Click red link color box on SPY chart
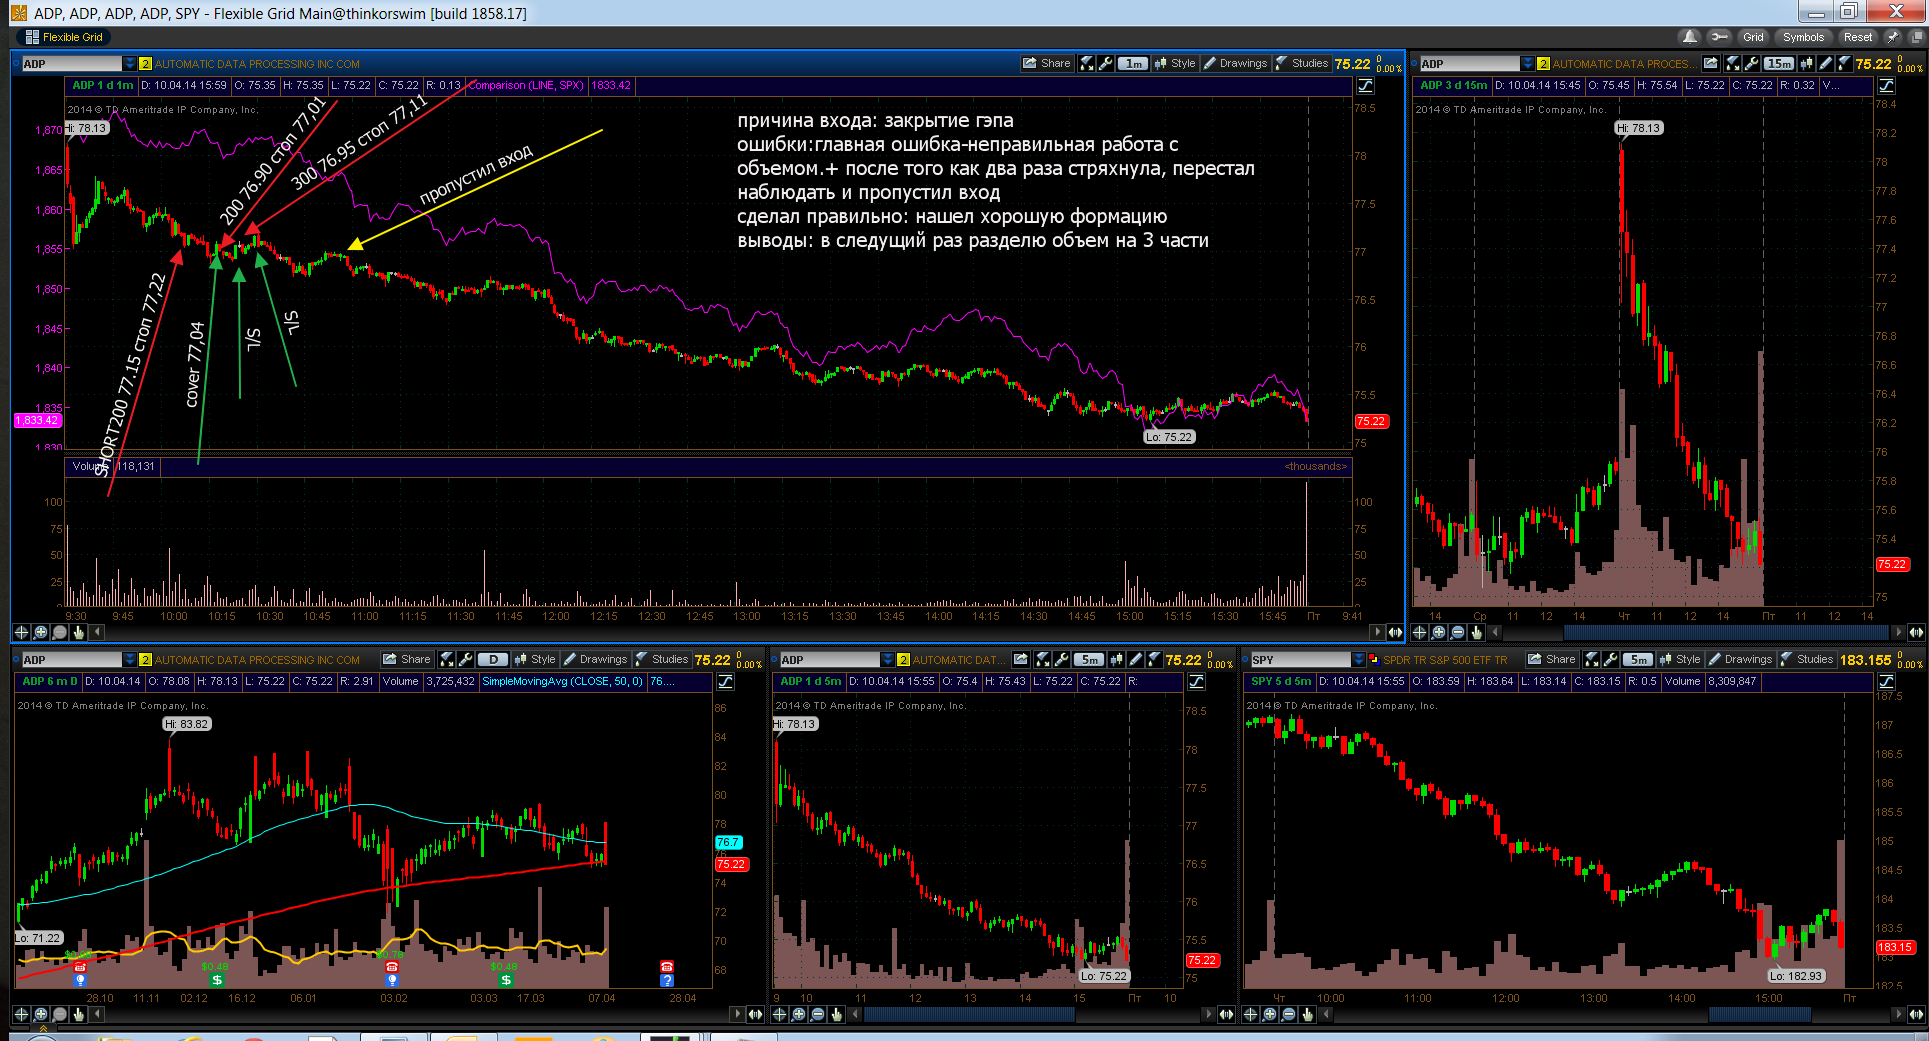The height and width of the screenshot is (1041, 1929). tap(1373, 660)
